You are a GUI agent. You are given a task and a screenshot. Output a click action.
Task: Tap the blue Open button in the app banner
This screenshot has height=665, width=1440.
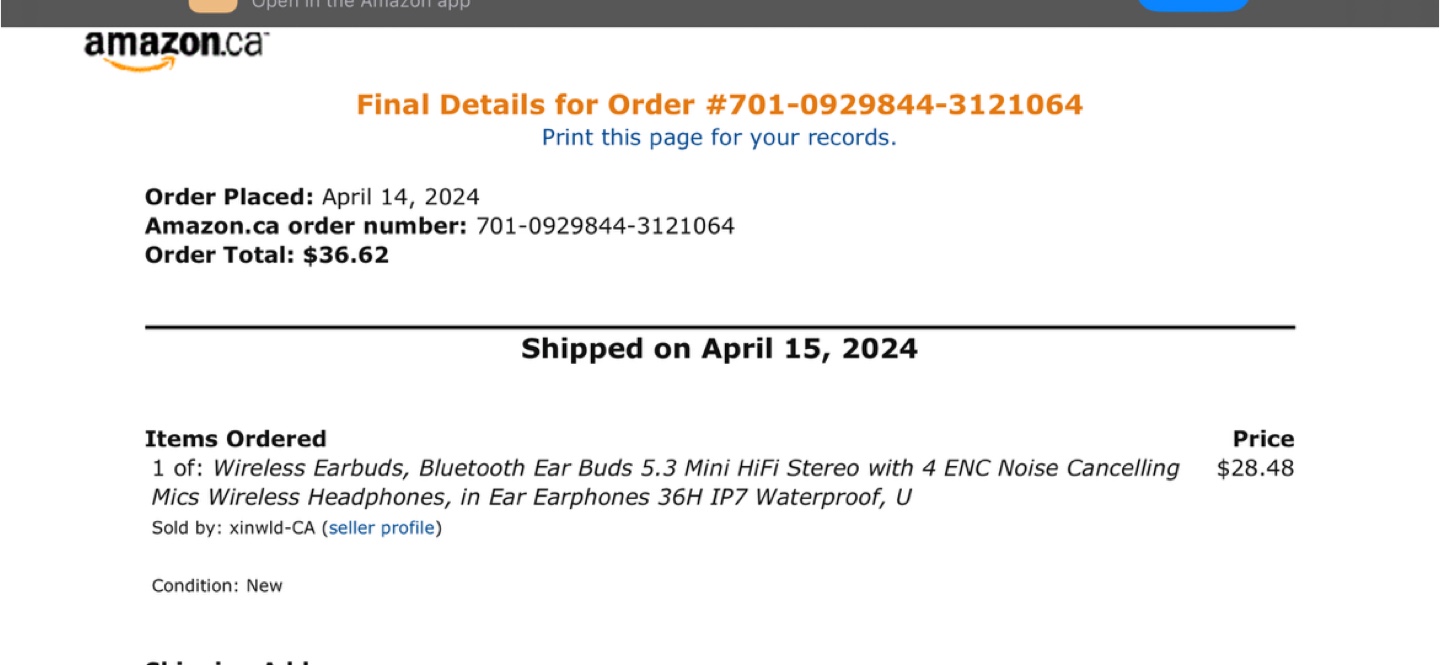coord(1192,3)
